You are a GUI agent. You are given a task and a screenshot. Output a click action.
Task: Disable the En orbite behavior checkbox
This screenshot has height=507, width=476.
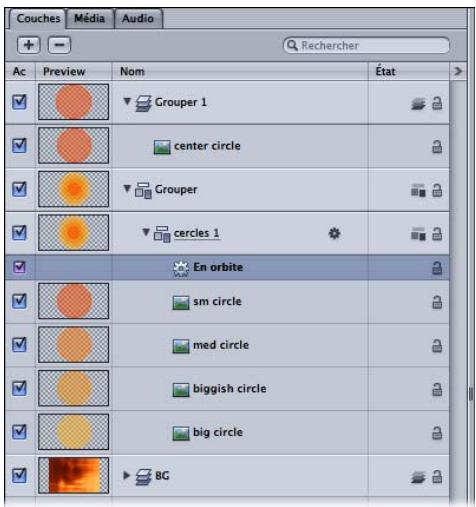[19, 267]
